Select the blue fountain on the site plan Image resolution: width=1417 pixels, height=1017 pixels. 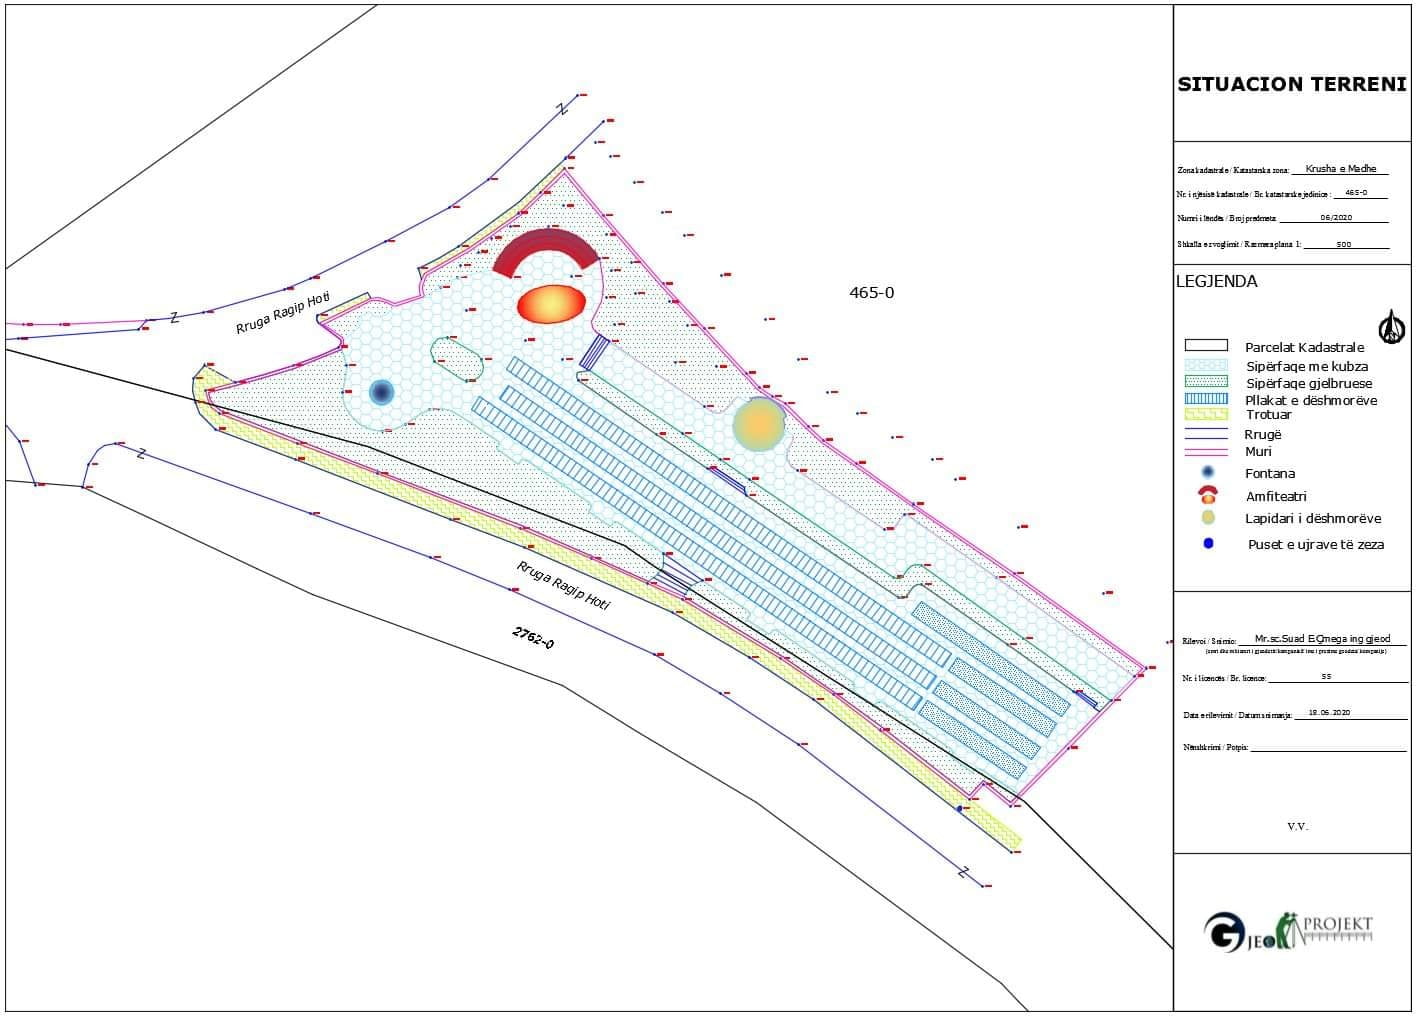(381, 392)
